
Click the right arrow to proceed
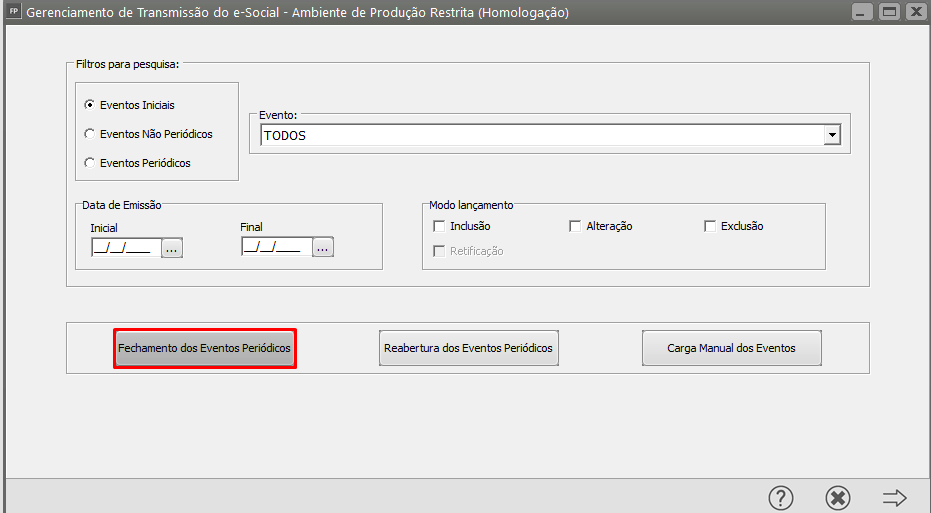pos(894,497)
